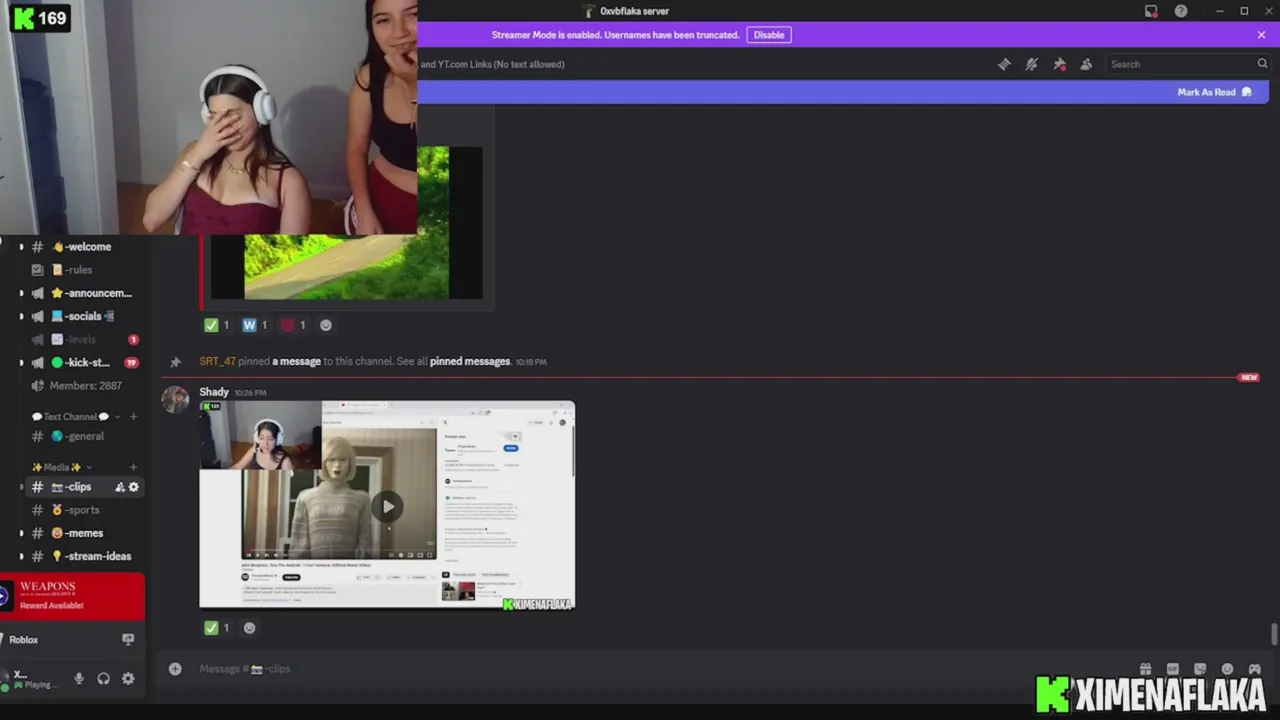1280x720 pixels.
Task: Click the W reaction emoji
Action: point(255,325)
